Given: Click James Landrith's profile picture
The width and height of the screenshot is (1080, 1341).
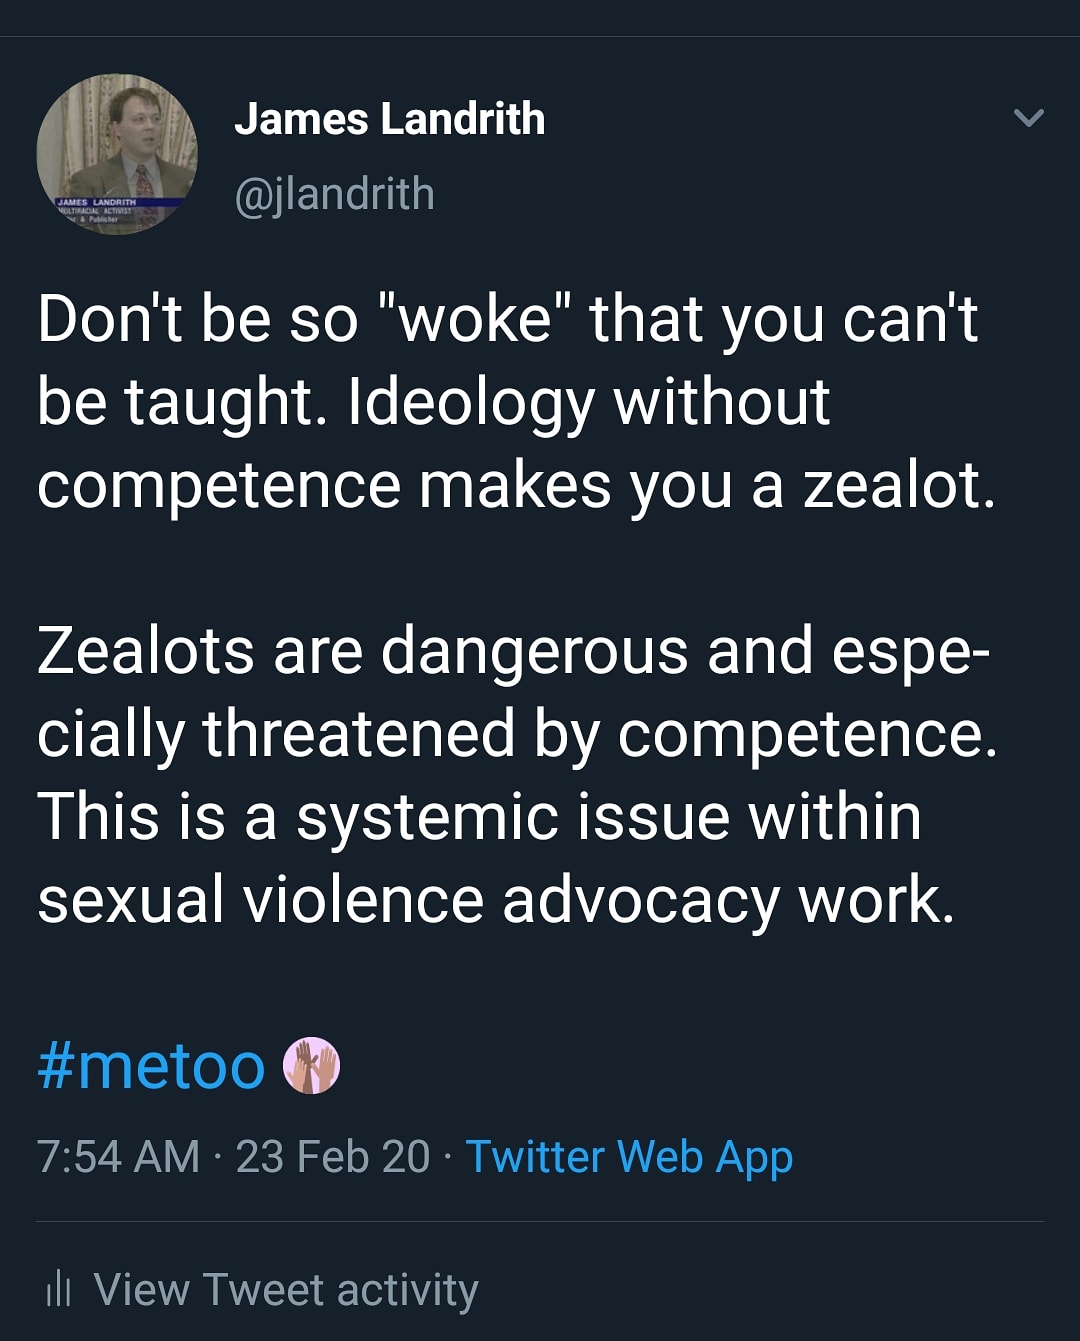Looking at the screenshot, I should [117, 153].
